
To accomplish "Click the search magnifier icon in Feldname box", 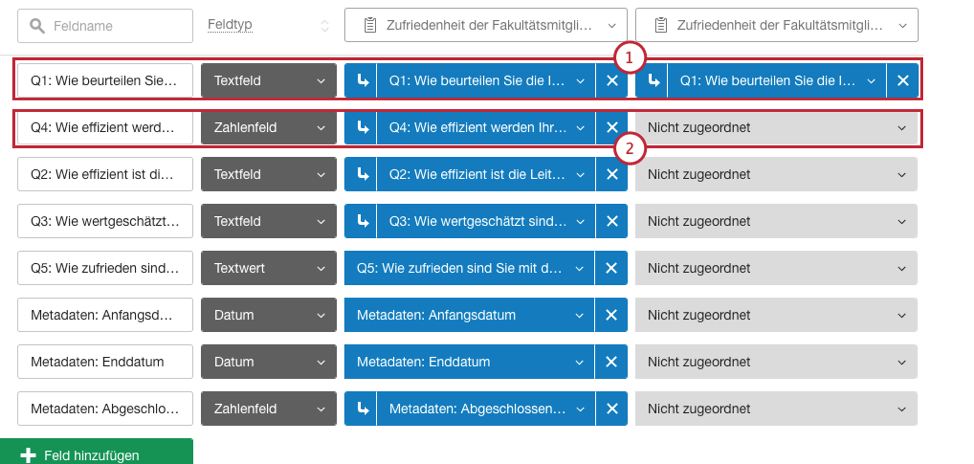I will 37,26.
